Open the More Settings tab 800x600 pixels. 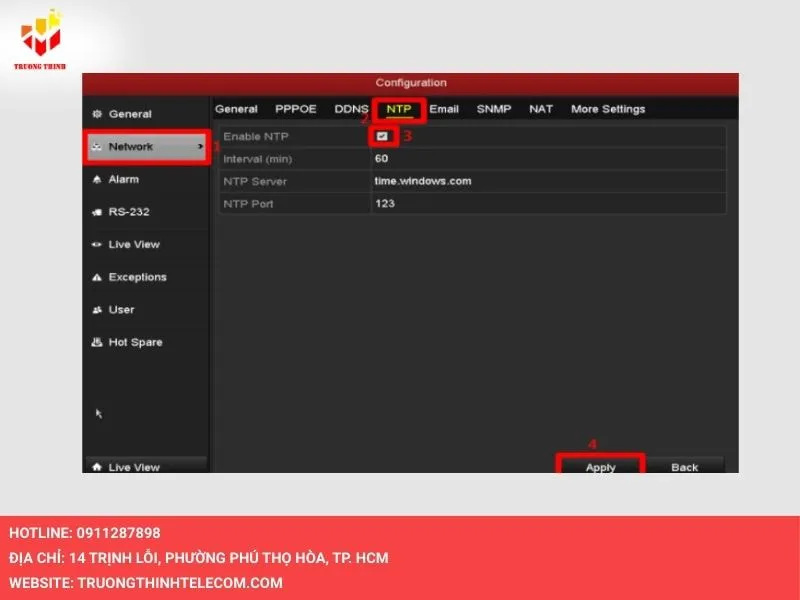click(x=608, y=109)
